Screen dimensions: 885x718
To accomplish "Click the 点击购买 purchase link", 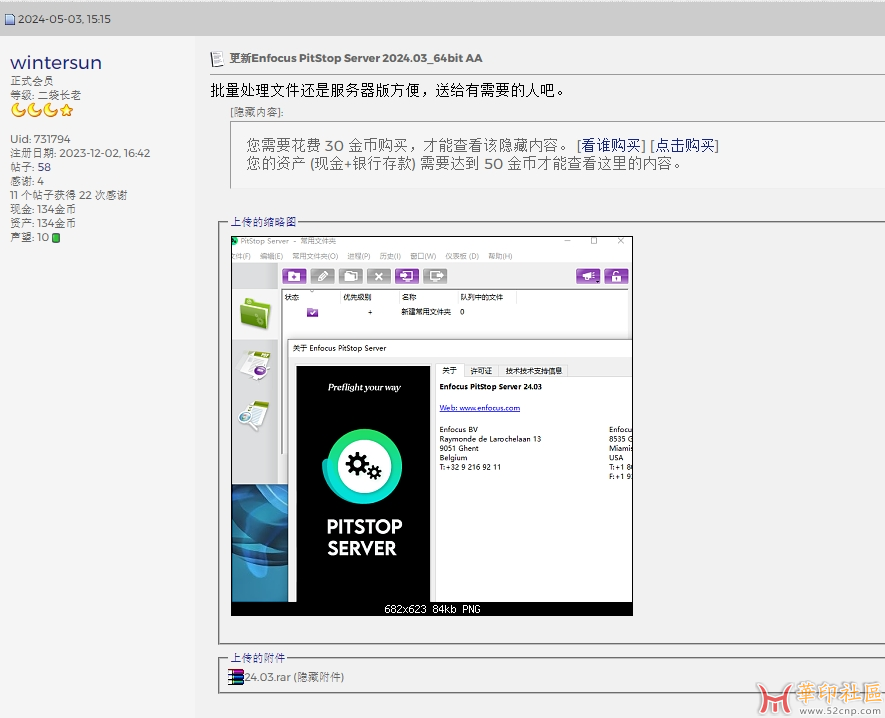I will tap(685, 146).
